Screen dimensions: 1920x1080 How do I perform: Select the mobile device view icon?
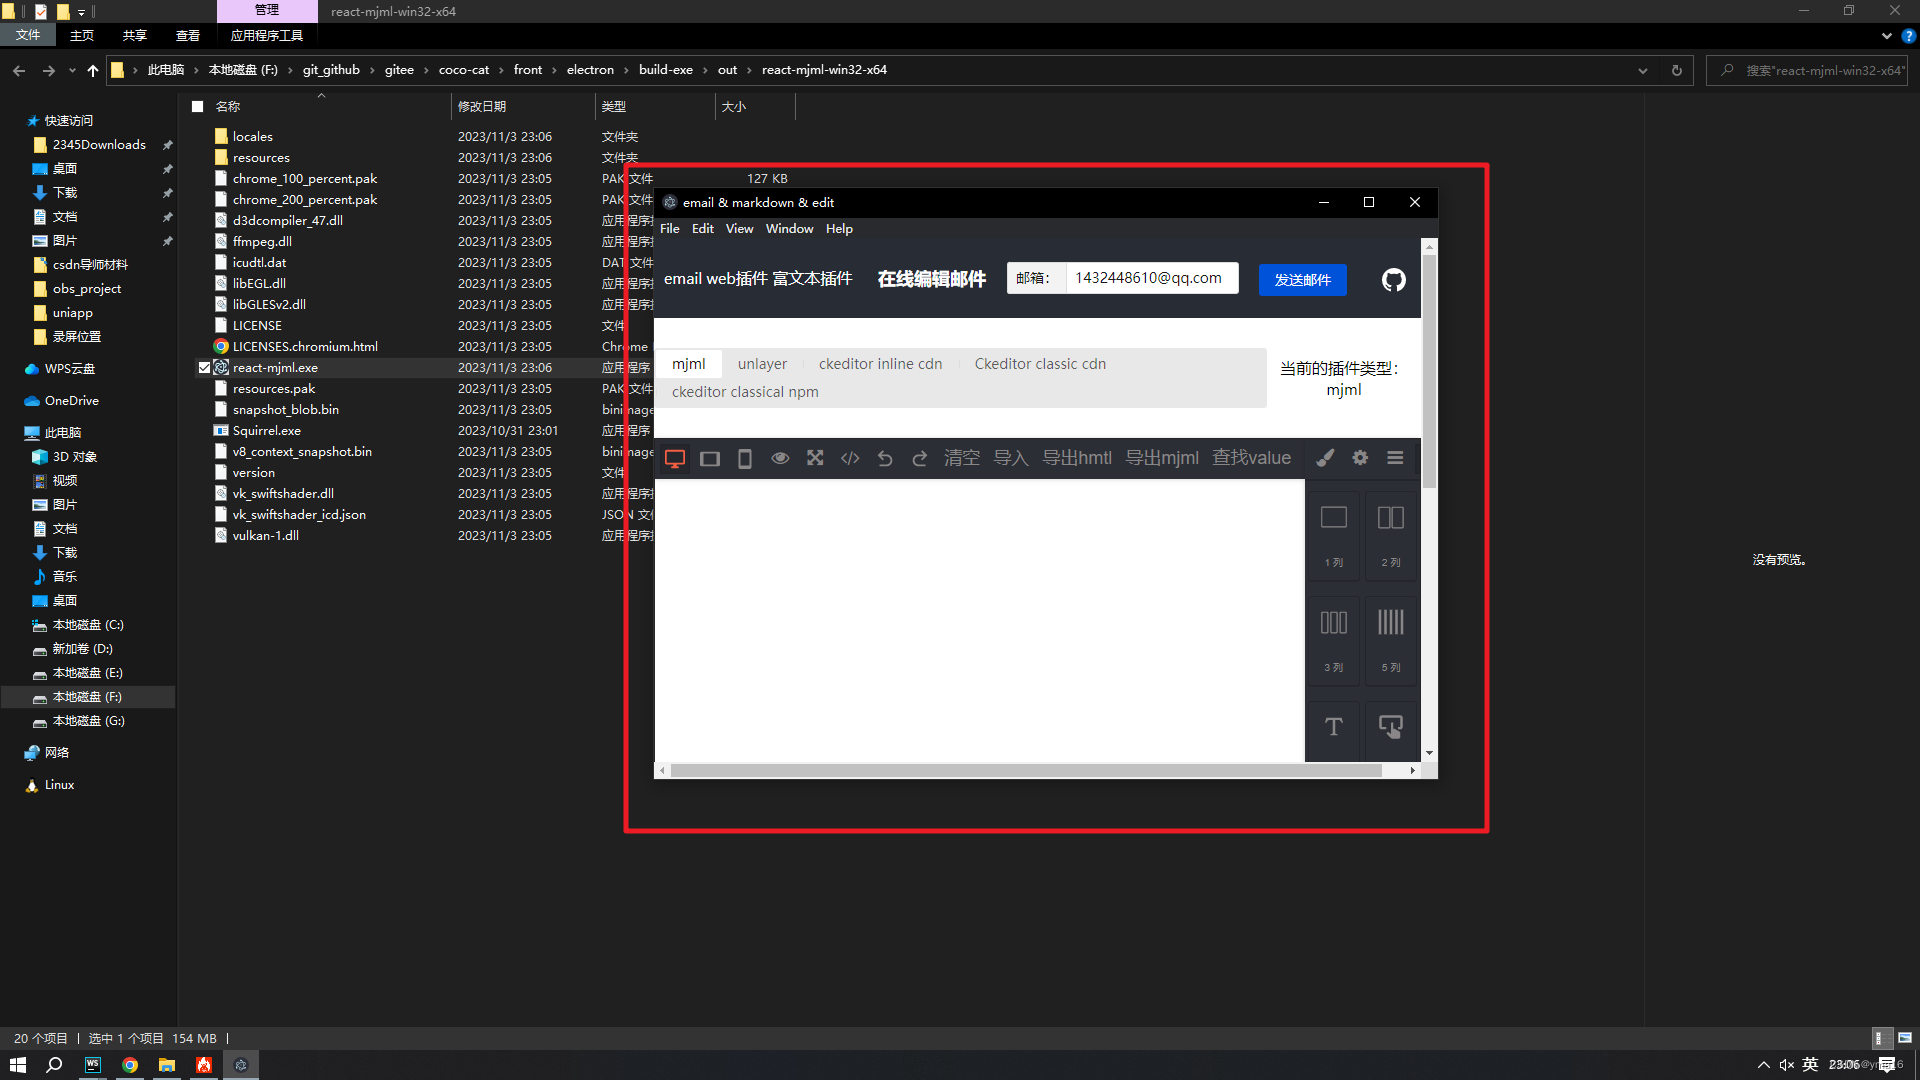(x=745, y=458)
